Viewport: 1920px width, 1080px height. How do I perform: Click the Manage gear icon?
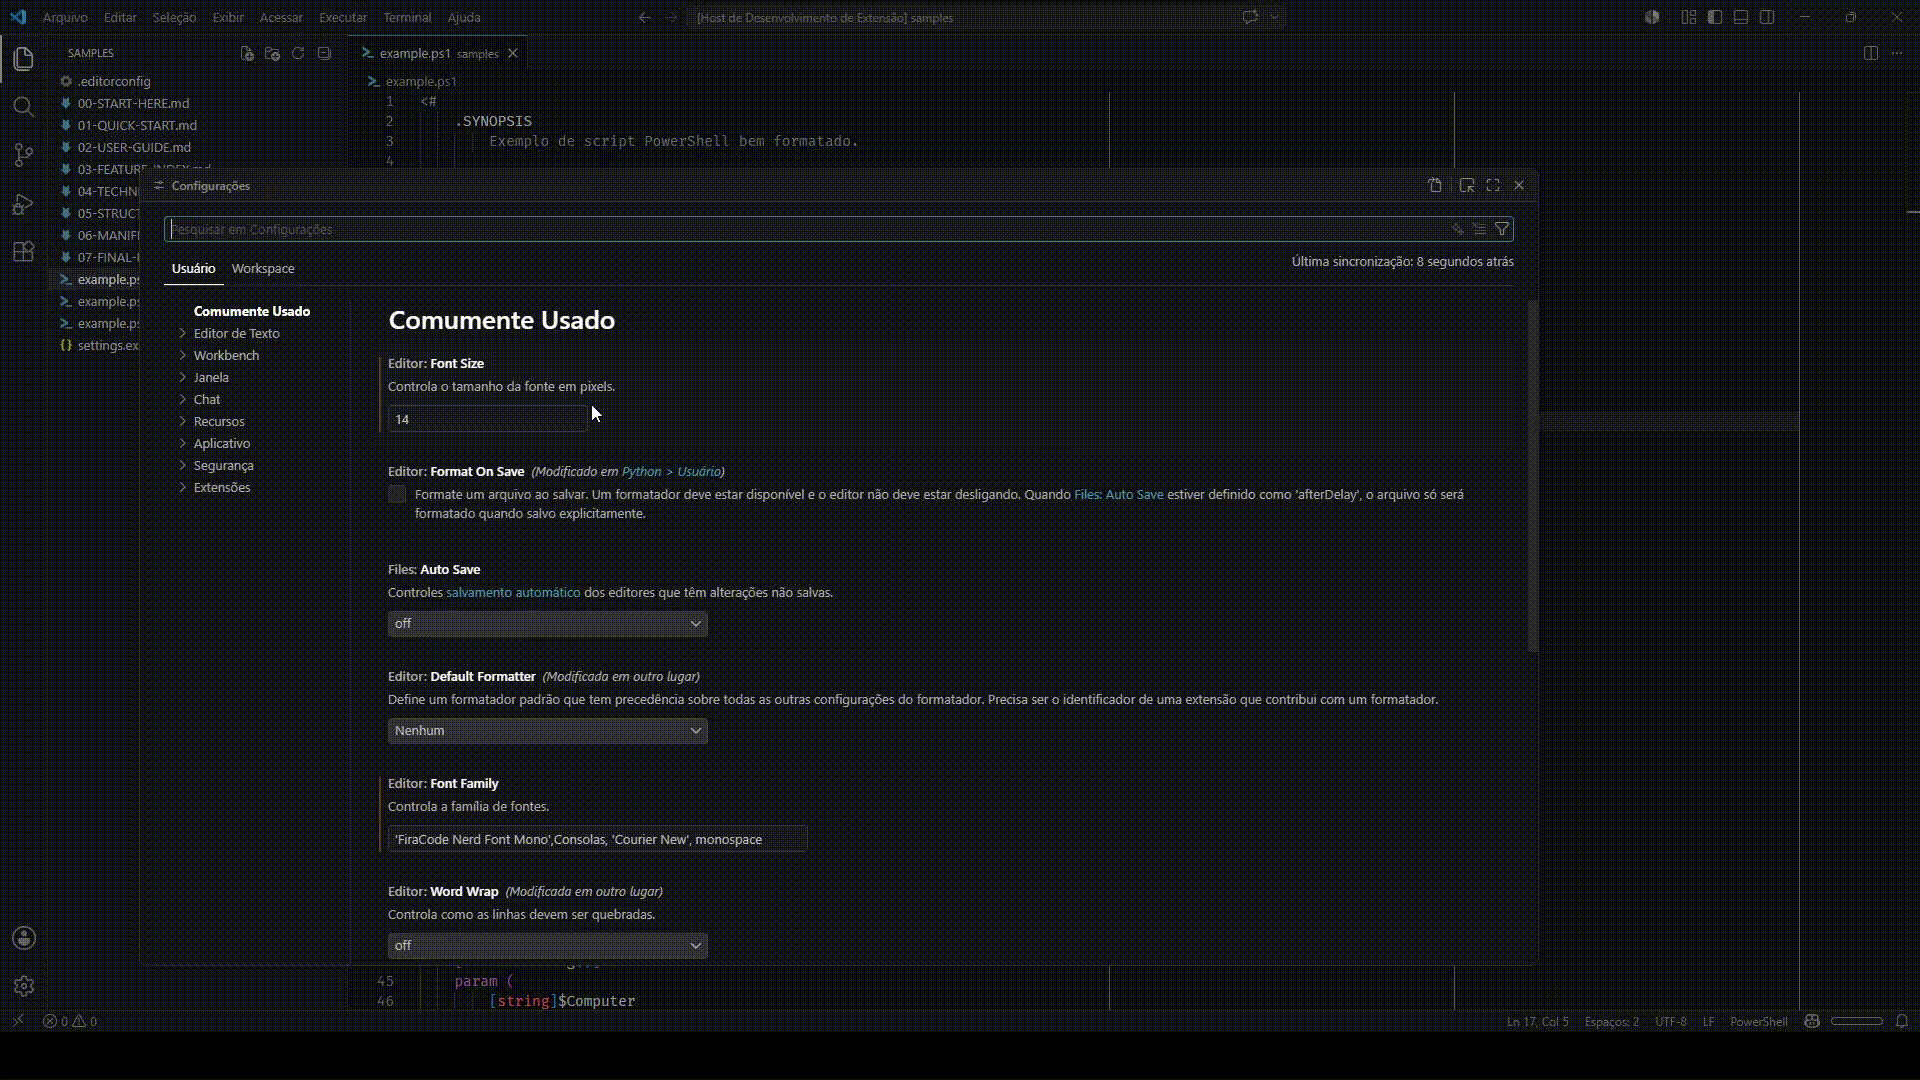click(x=24, y=986)
